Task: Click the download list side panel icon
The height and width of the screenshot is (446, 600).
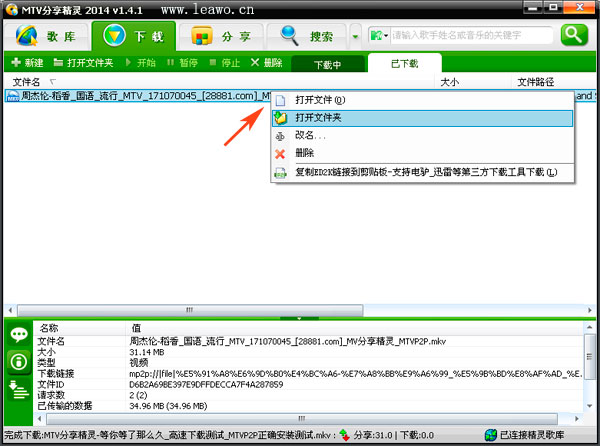Action: coord(19,389)
